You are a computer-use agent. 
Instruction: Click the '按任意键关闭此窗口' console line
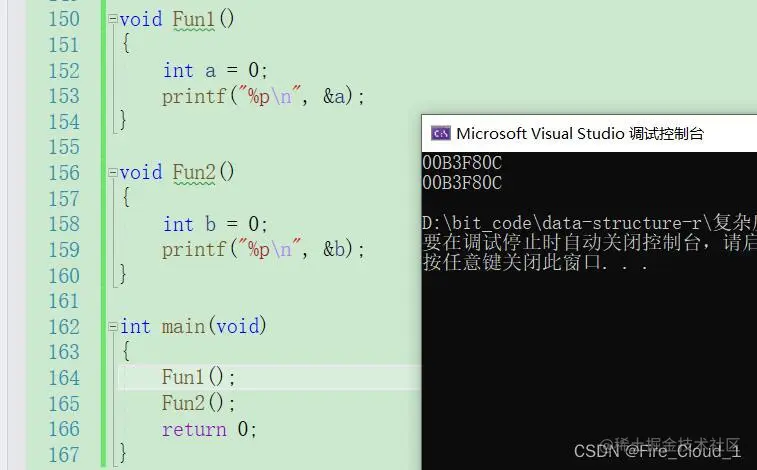pyautogui.click(x=535, y=263)
